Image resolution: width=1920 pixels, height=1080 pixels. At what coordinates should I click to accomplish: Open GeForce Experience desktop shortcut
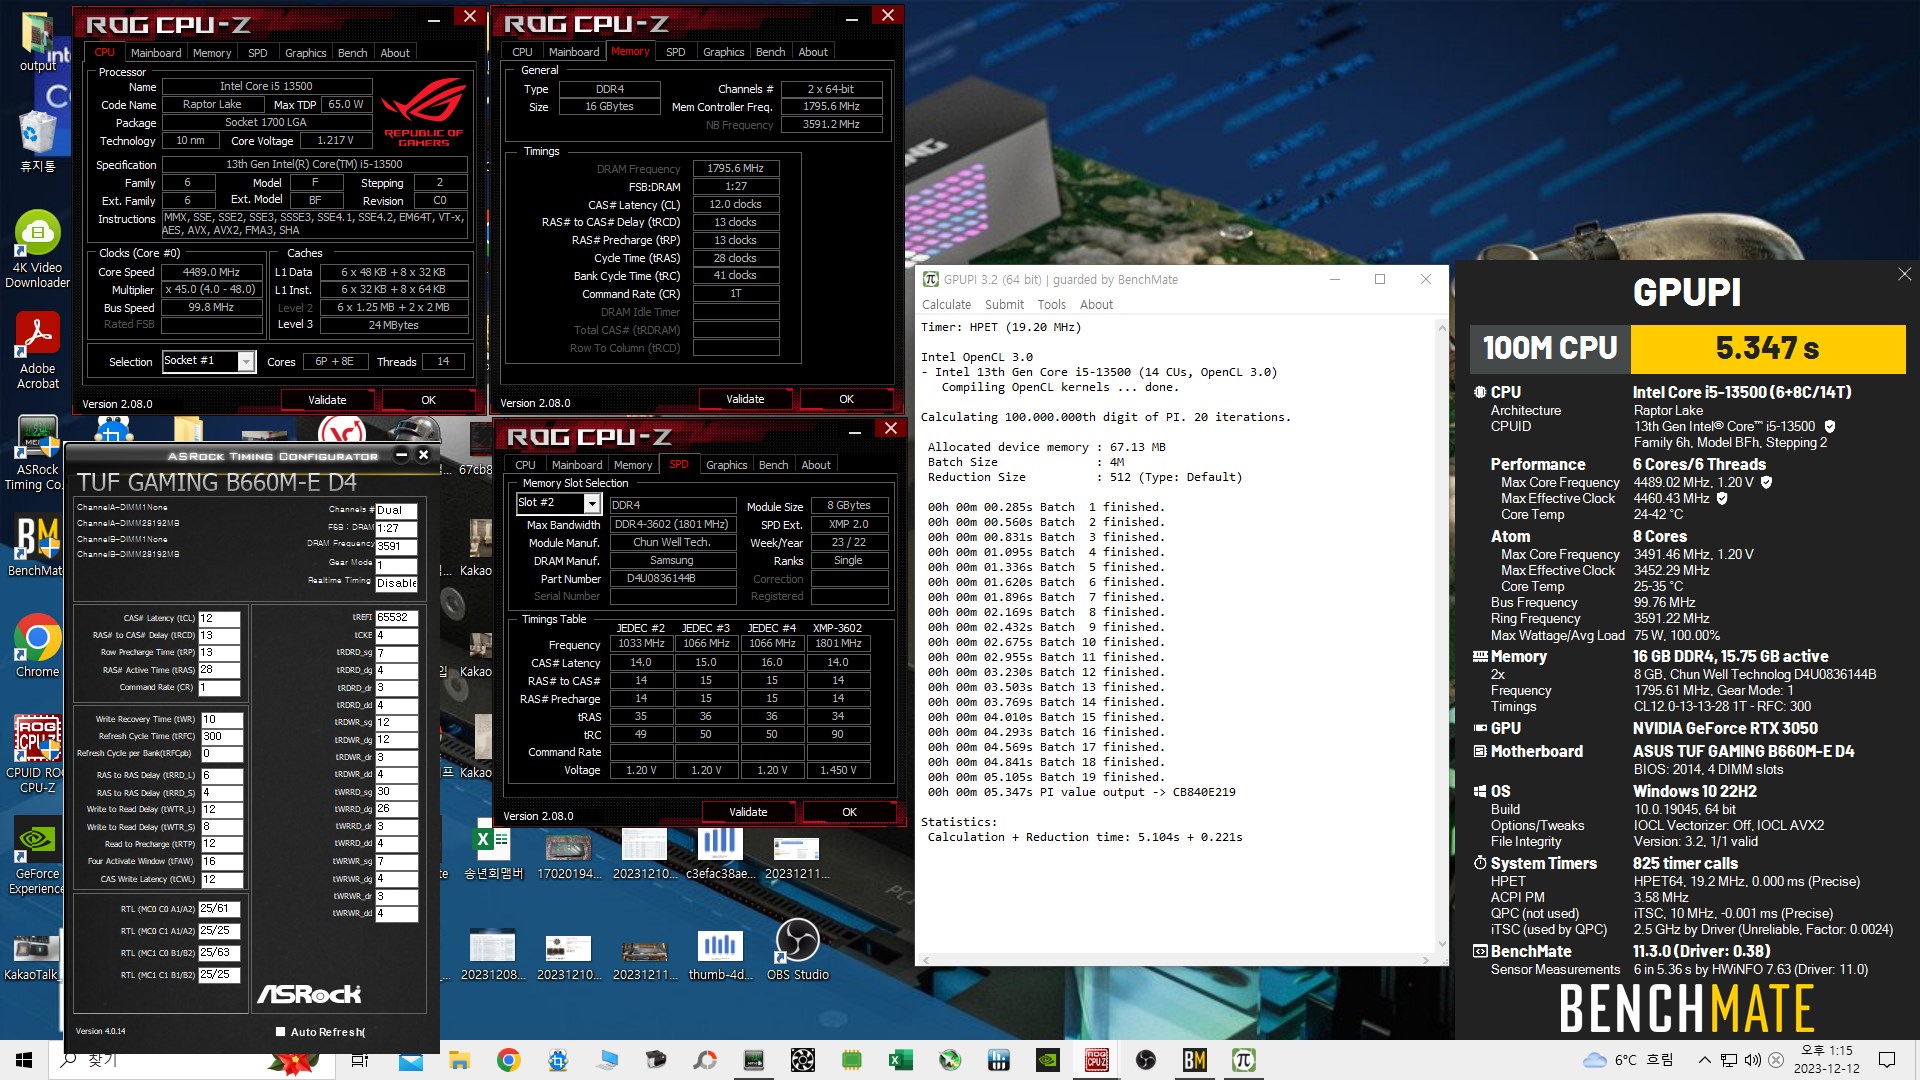[37, 855]
